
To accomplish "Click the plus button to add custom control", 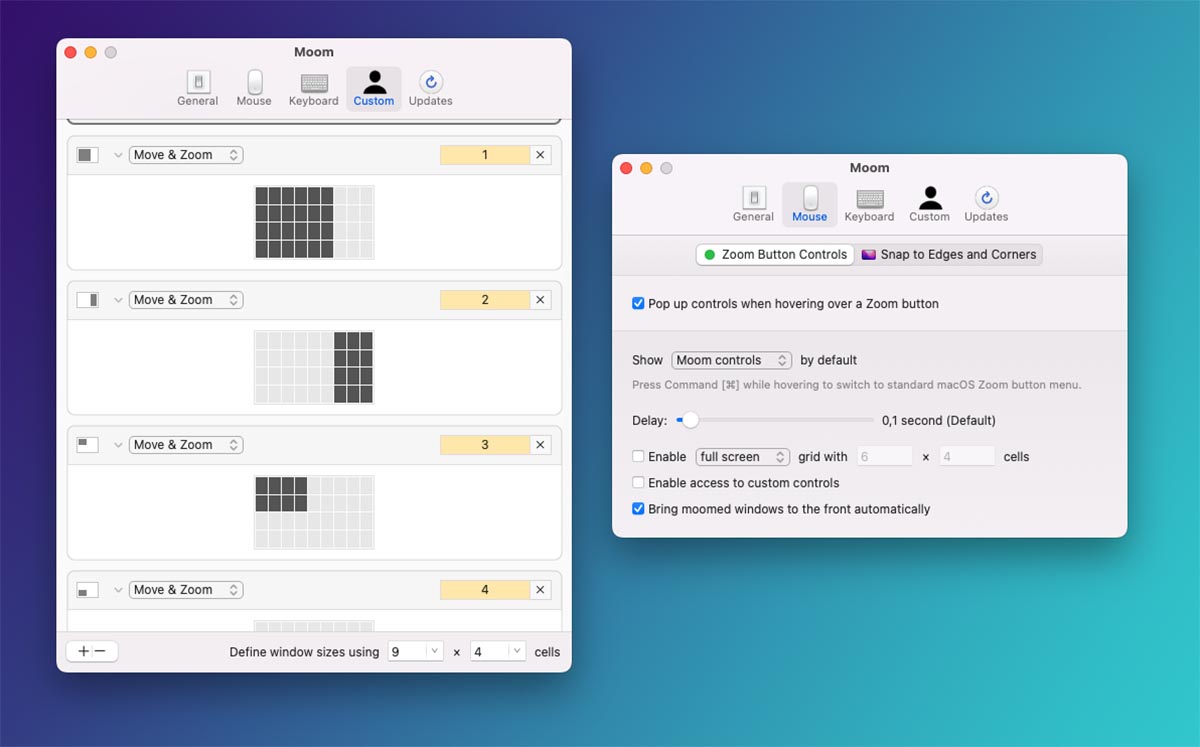I will (83, 651).
